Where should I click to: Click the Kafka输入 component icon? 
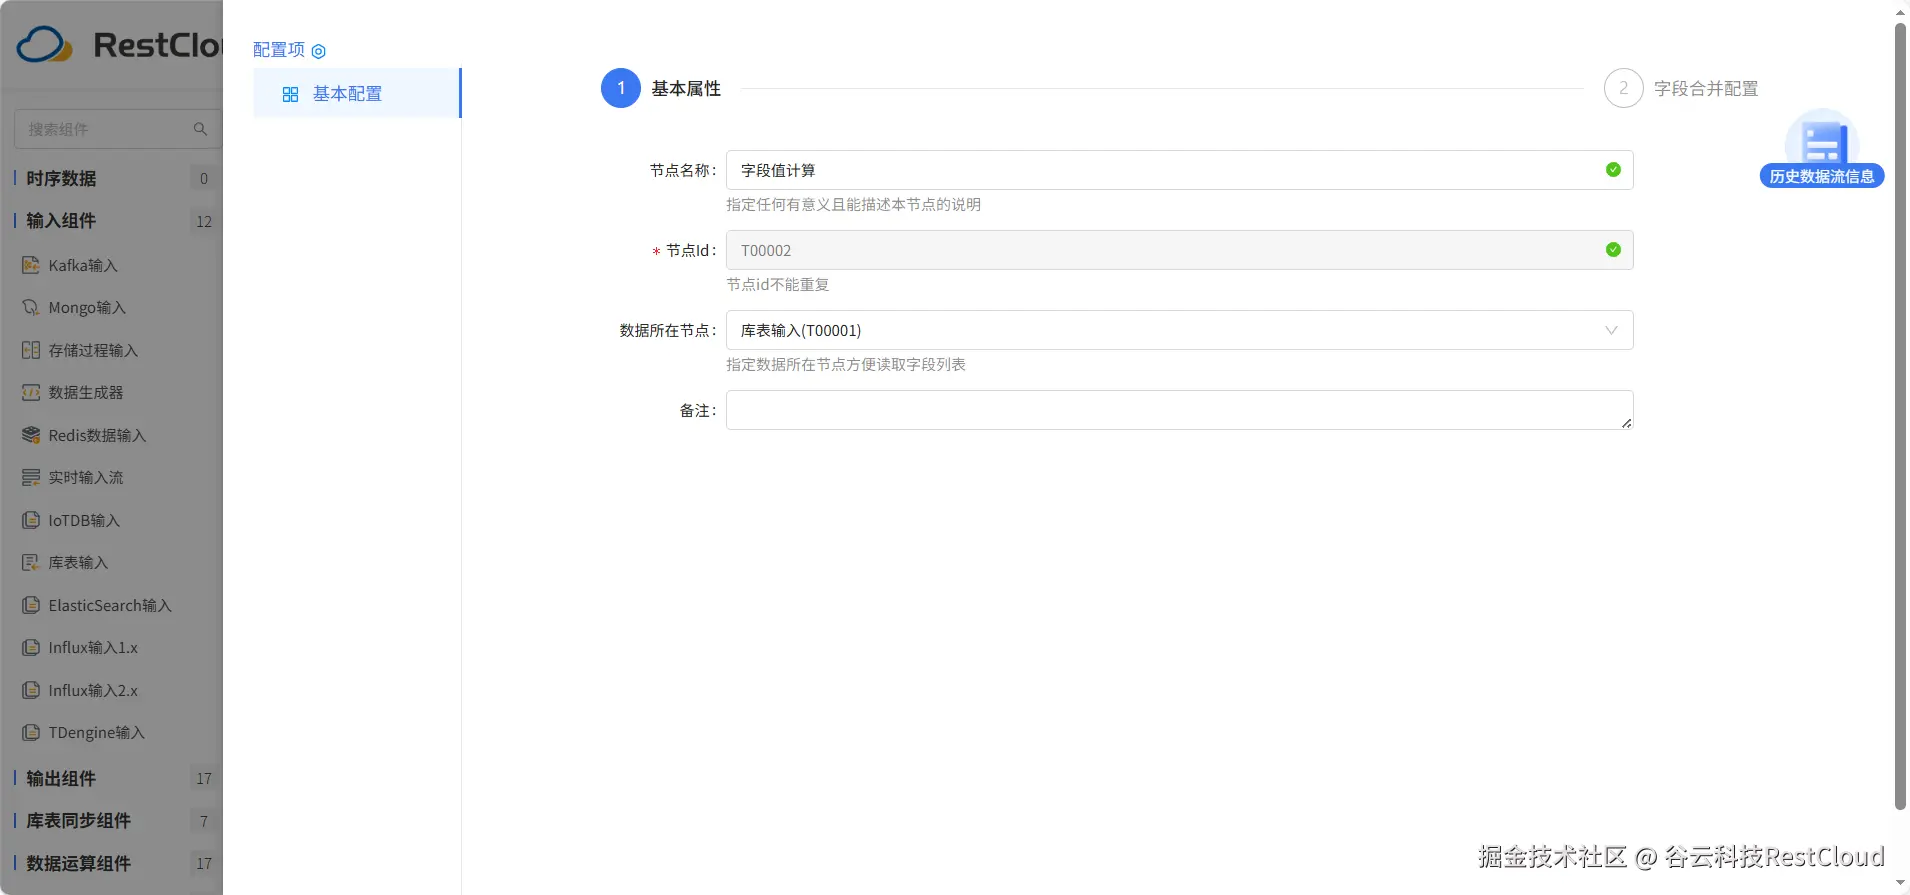[31, 265]
